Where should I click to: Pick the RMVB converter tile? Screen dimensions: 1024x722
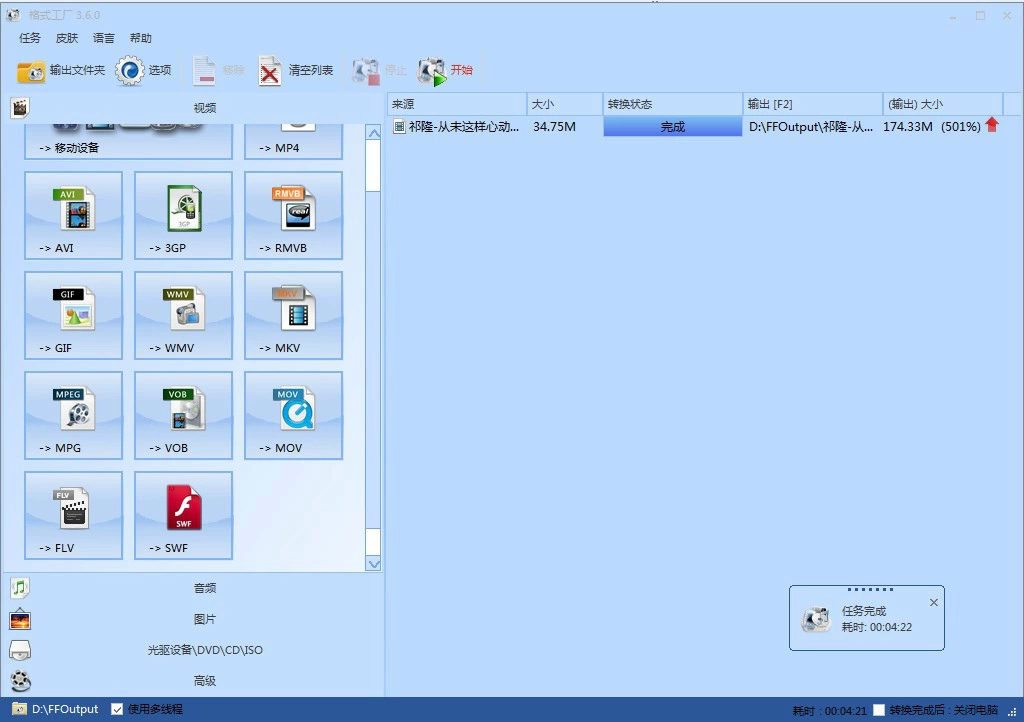click(x=293, y=215)
